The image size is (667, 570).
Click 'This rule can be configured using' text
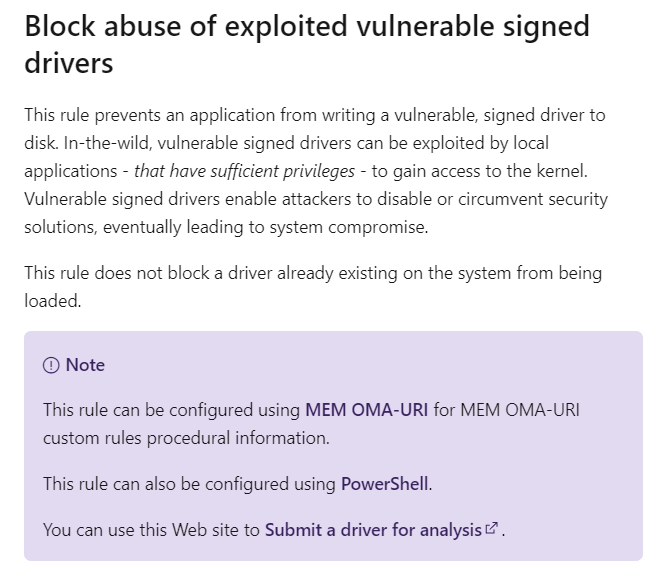coord(171,410)
